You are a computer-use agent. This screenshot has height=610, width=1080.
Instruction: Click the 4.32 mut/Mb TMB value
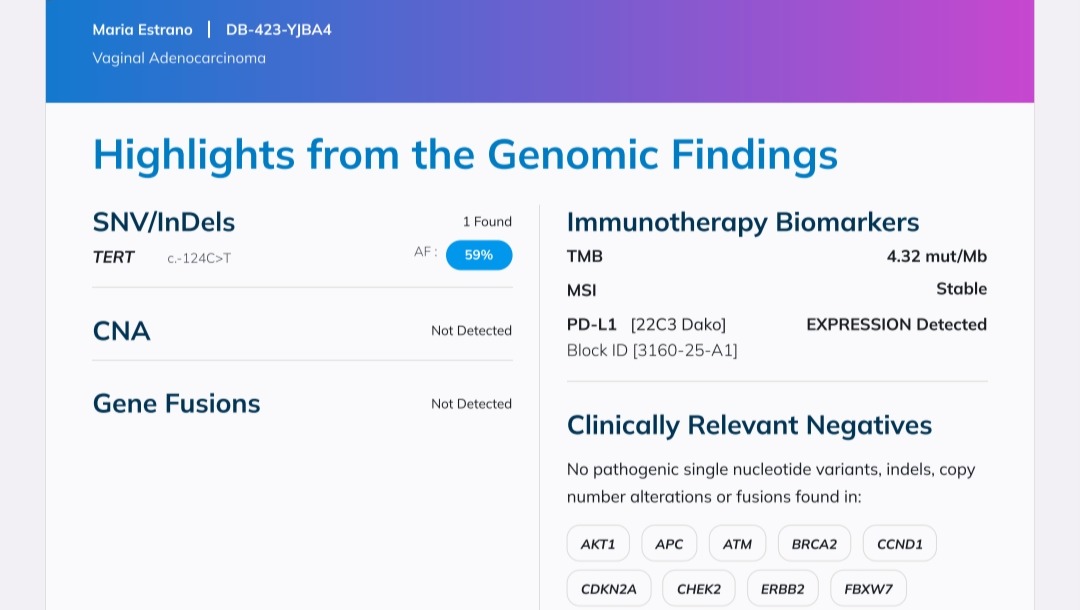[936, 256]
